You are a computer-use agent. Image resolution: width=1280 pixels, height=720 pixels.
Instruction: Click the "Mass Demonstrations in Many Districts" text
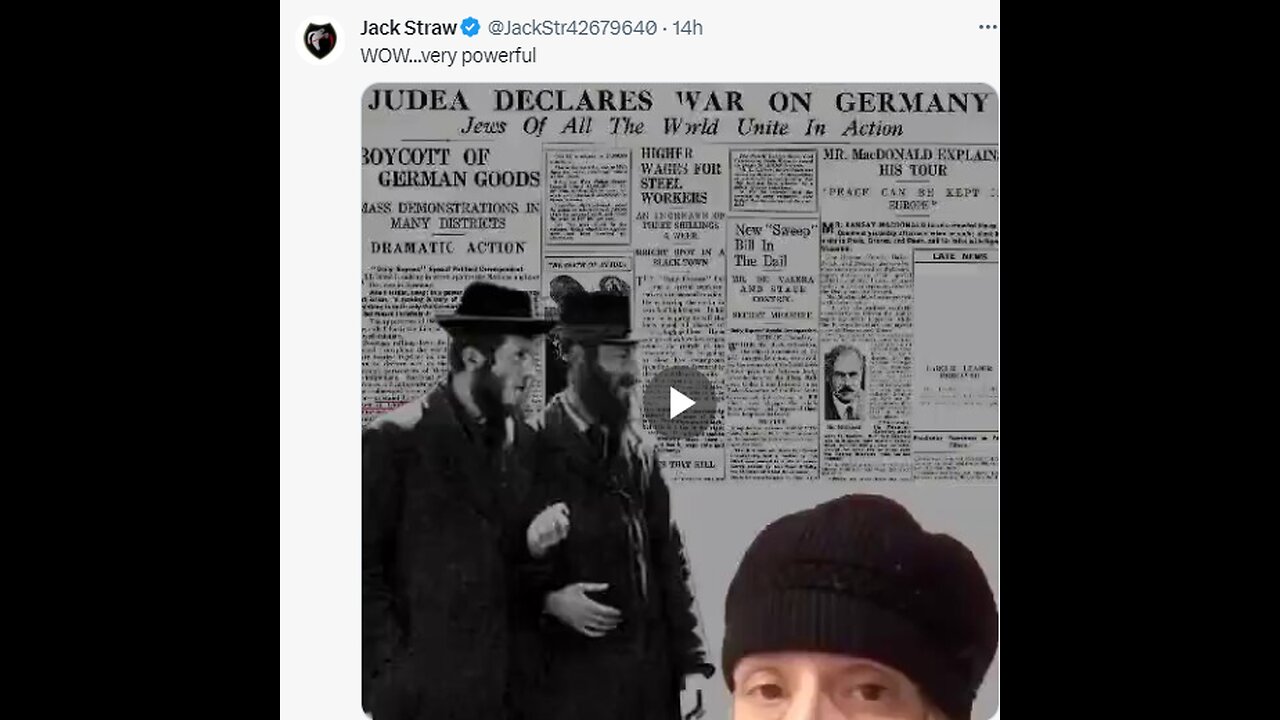tap(451, 215)
